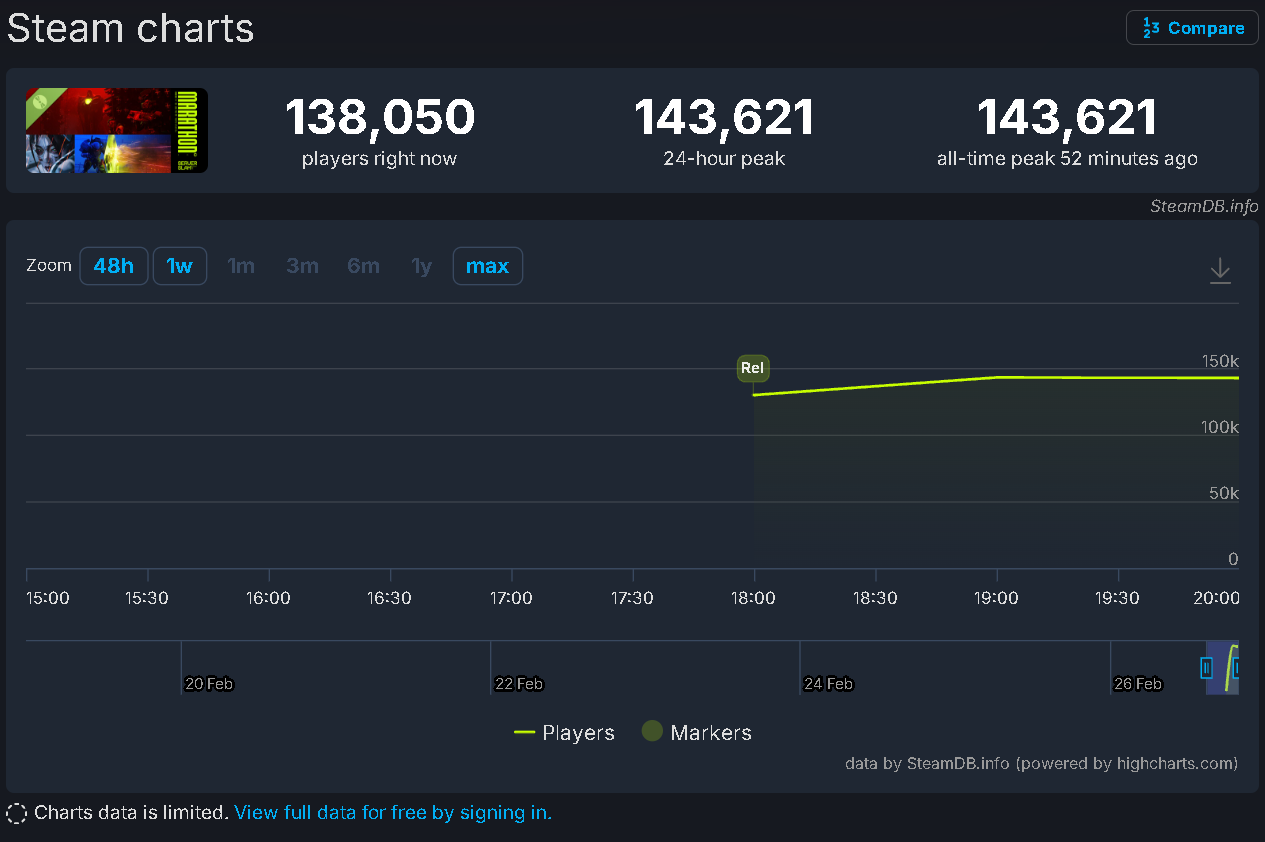Screen dimensions: 1265x842
Task: Click the 138,050 players right now value
Action: (380, 117)
